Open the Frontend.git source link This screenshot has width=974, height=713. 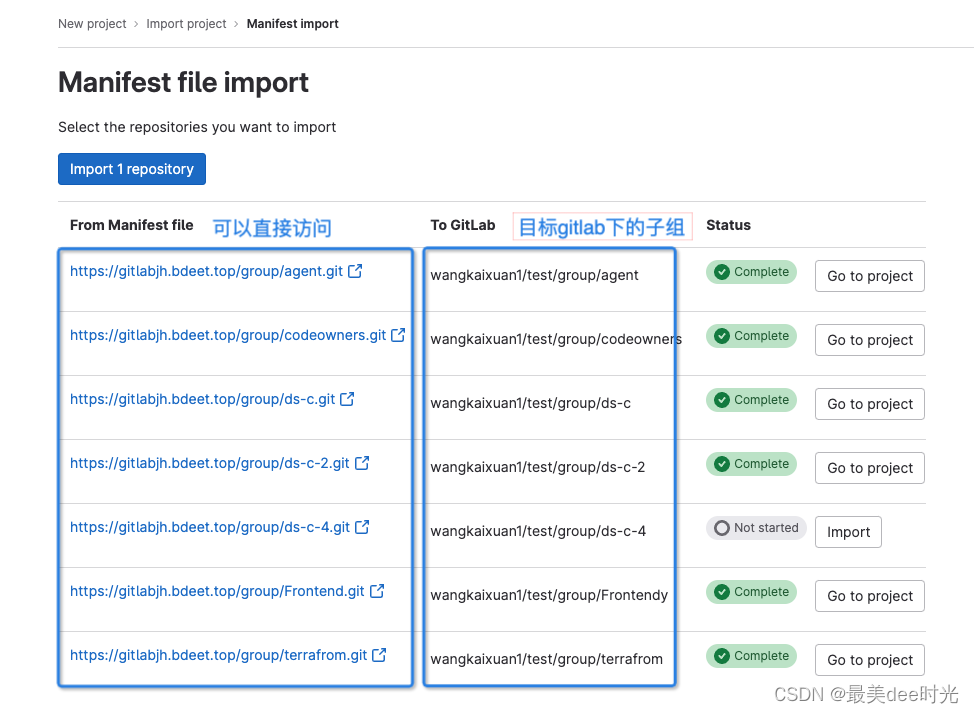click(217, 591)
